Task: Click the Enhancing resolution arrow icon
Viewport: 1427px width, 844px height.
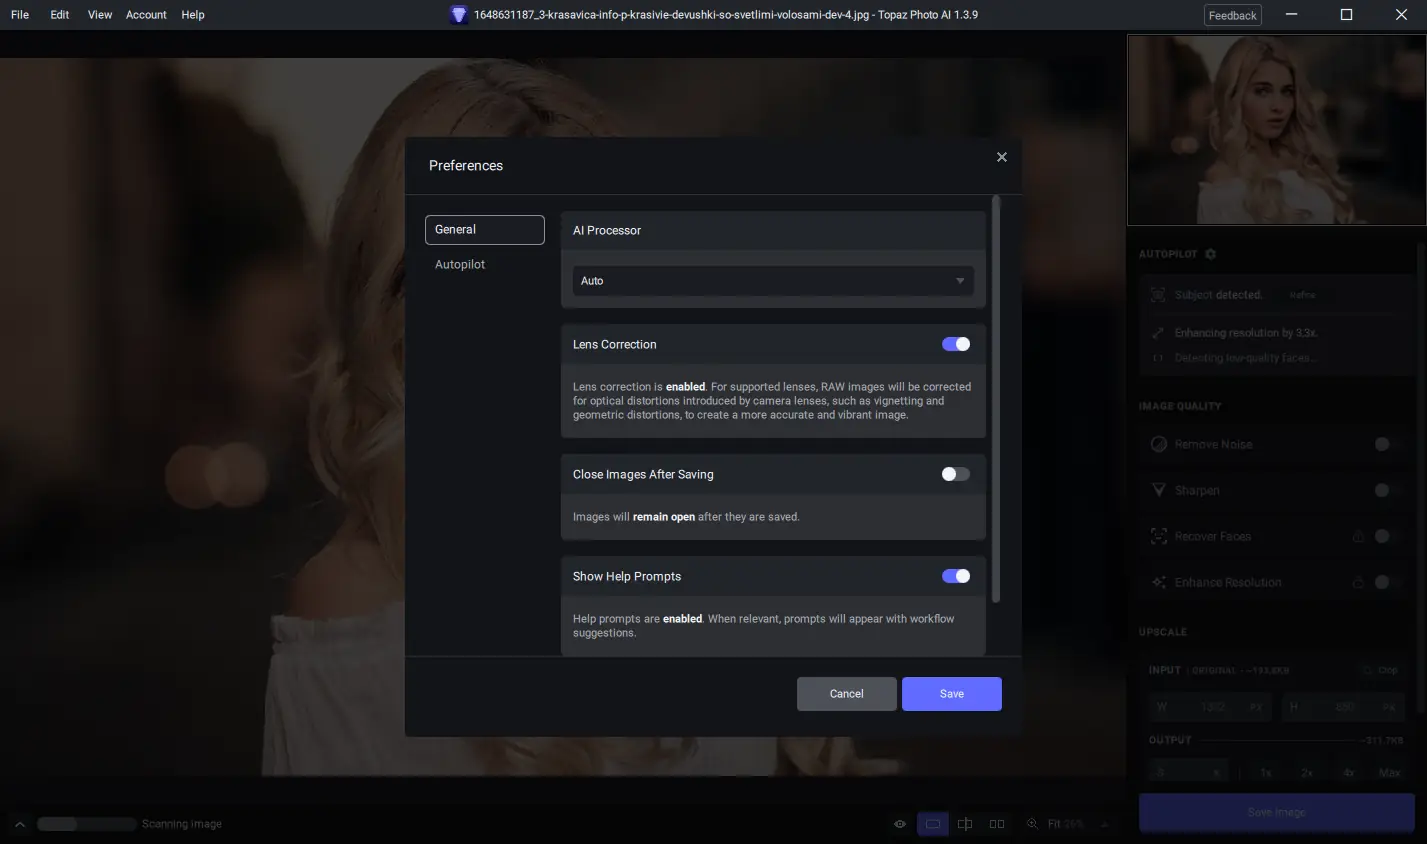Action: (x=1158, y=333)
